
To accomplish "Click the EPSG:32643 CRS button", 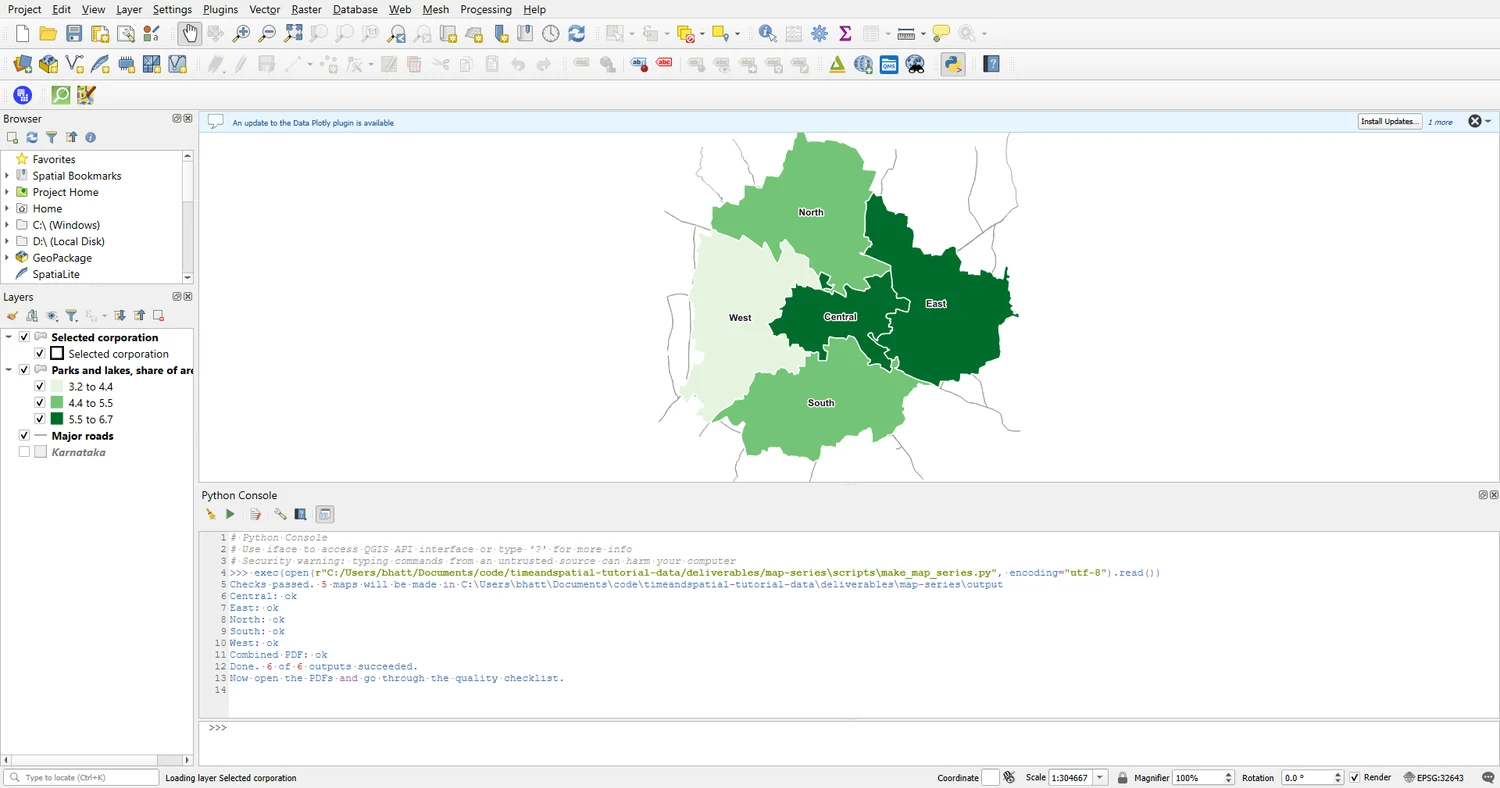I will click(x=1433, y=777).
